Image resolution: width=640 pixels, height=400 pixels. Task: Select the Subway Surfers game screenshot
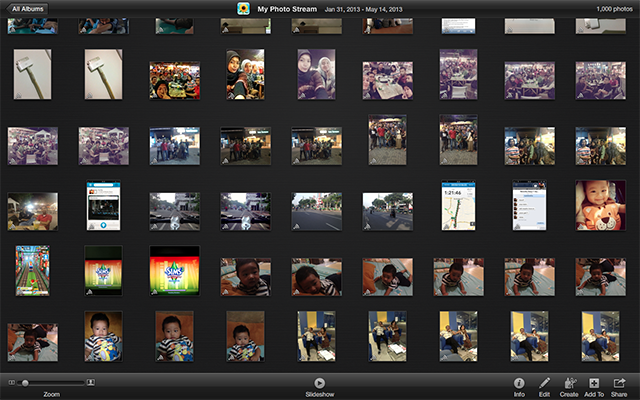33,271
